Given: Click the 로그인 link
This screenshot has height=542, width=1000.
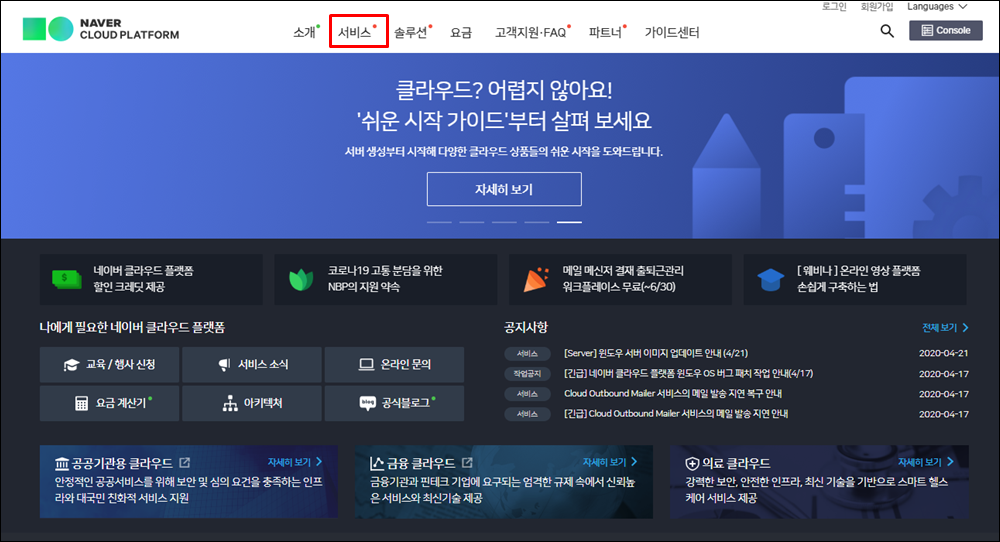Looking at the screenshot, I should tap(834, 6).
